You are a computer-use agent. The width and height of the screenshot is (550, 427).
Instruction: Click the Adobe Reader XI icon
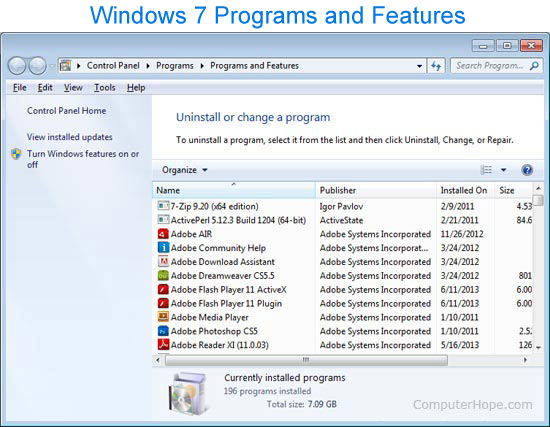click(163, 345)
